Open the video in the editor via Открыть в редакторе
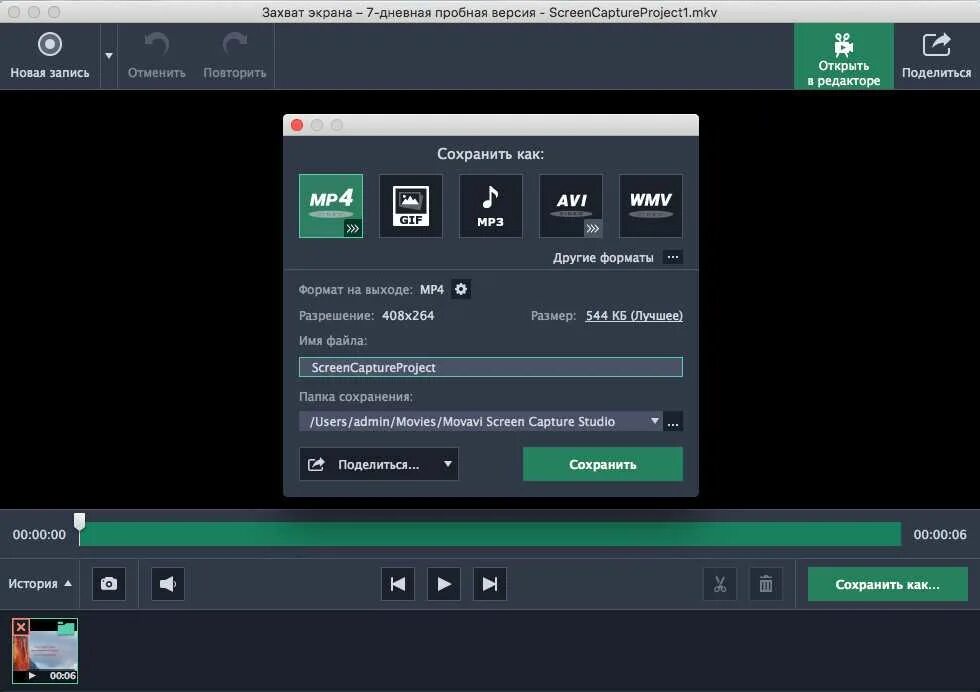 (x=843, y=57)
